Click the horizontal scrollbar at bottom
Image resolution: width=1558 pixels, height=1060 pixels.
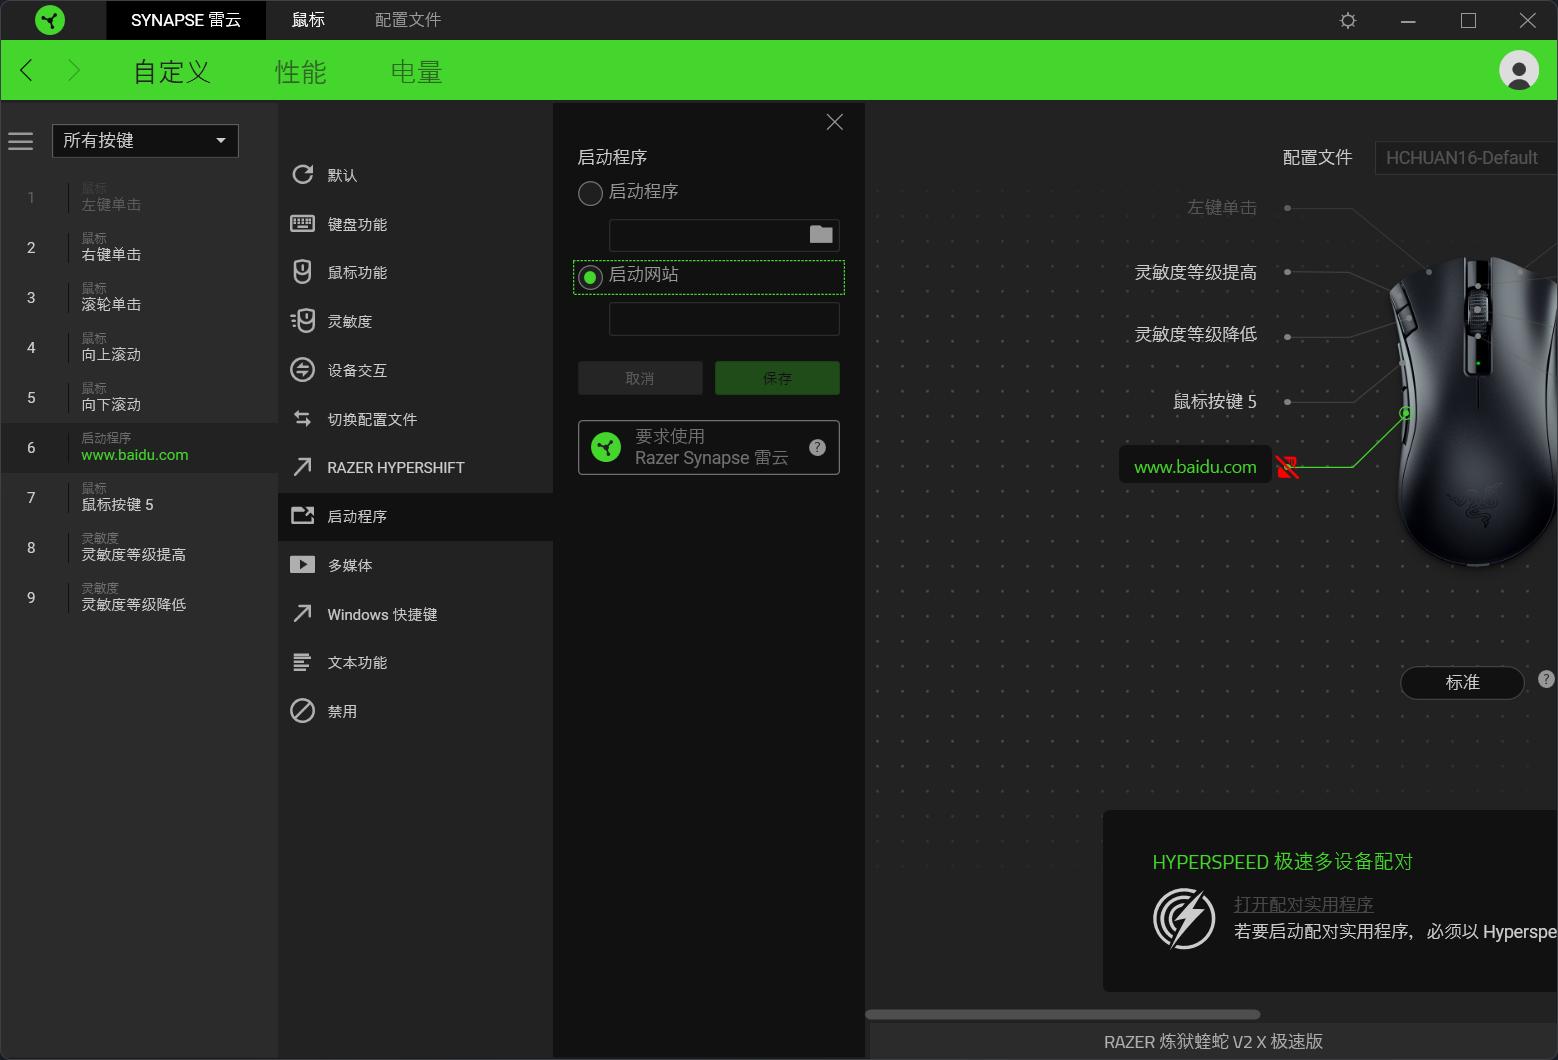point(1062,1014)
